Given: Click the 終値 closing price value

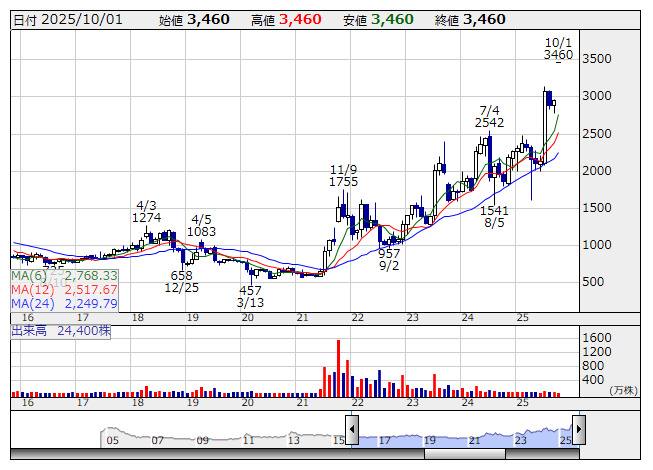Looking at the screenshot, I should click(484, 20).
